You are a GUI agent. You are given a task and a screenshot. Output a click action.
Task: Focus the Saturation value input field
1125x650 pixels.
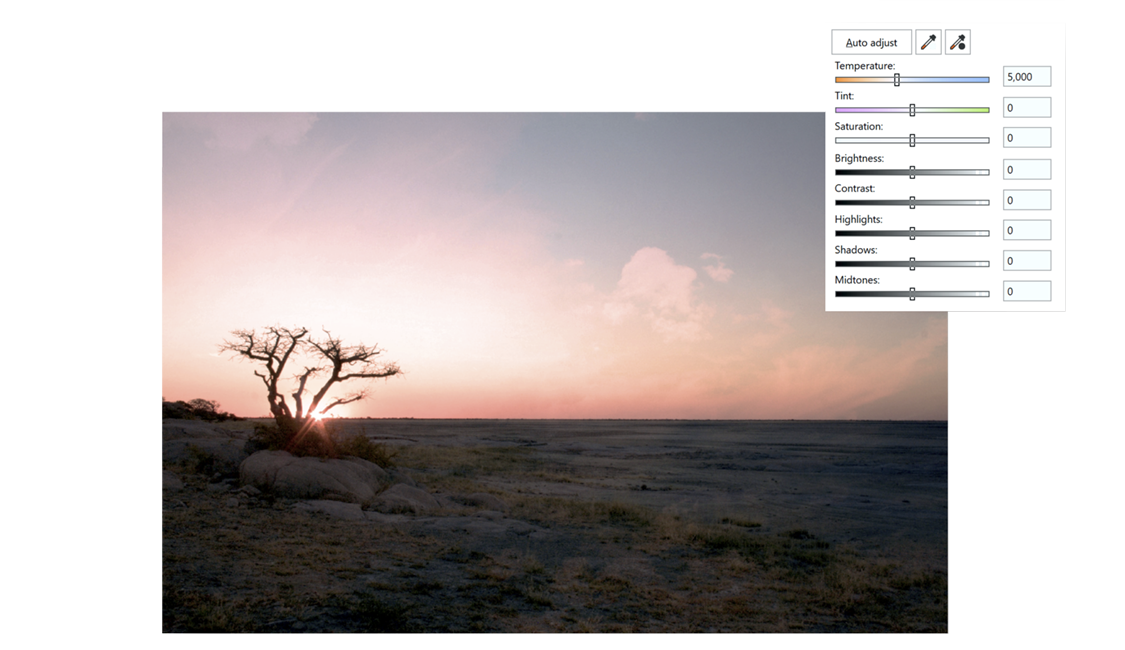pos(1026,138)
